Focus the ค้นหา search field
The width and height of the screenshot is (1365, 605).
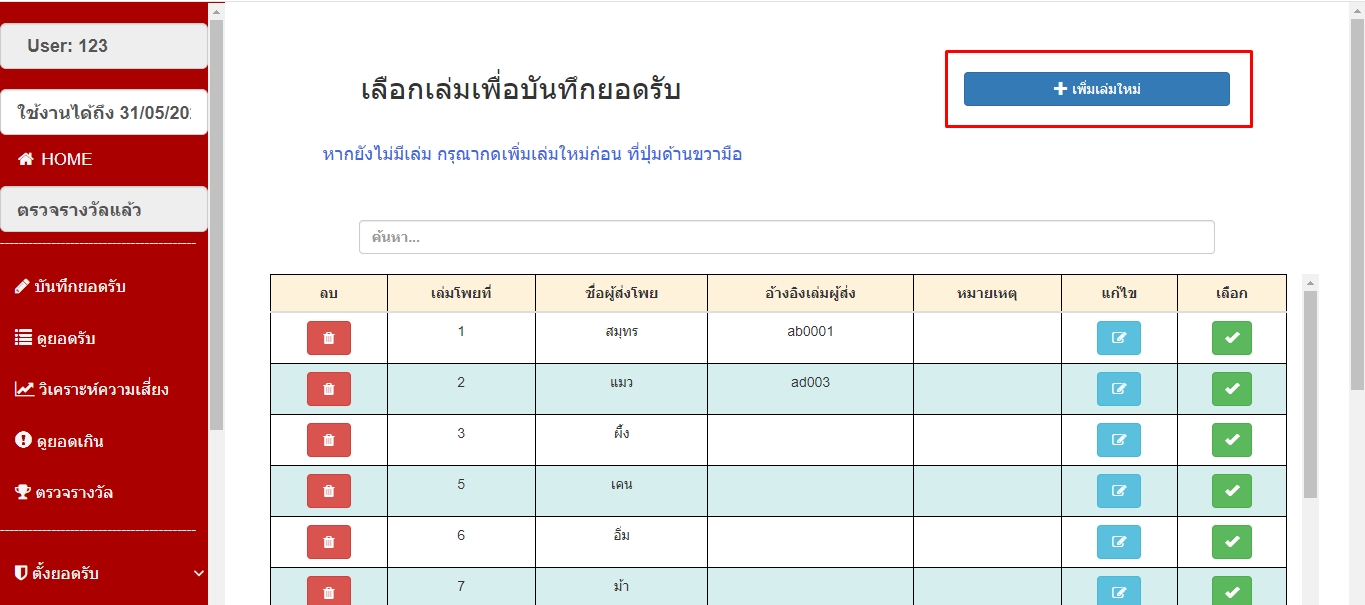[x=786, y=237]
